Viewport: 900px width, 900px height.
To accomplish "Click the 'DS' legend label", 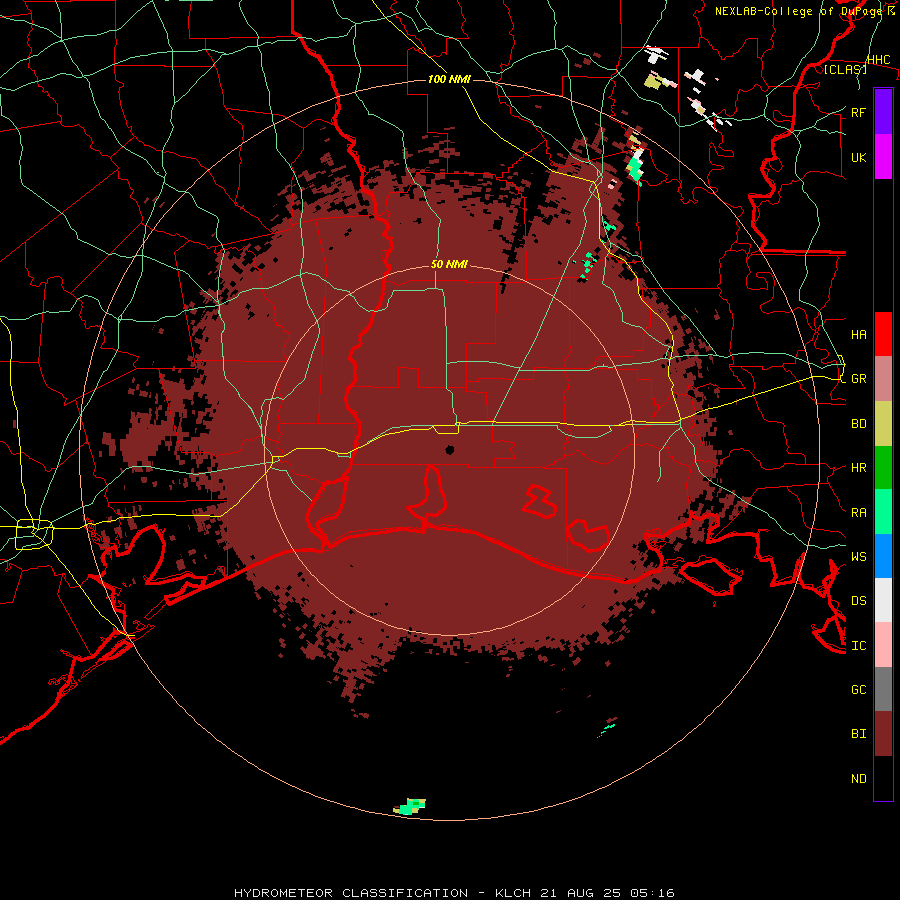I will (x=859, y=600).
